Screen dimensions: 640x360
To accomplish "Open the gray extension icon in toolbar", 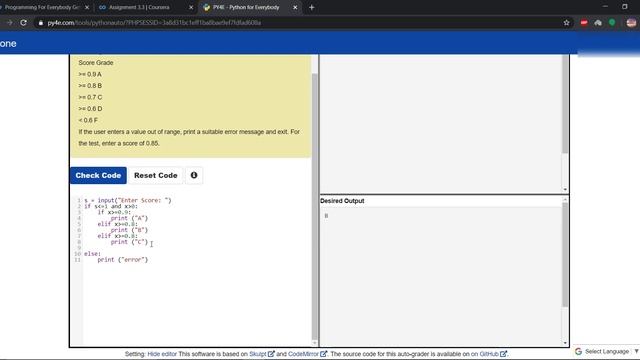I will (x=598, y=23).
